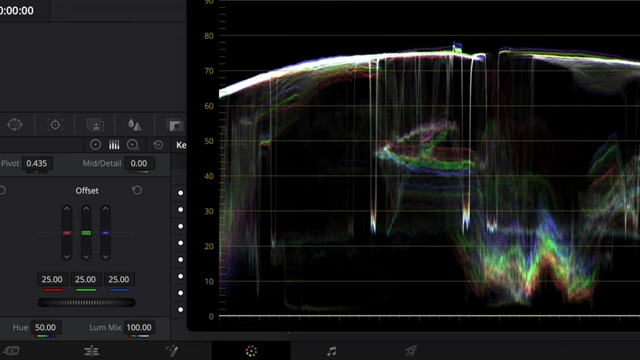
Task: Go to the Deliver page
Action: coord(411,351)
